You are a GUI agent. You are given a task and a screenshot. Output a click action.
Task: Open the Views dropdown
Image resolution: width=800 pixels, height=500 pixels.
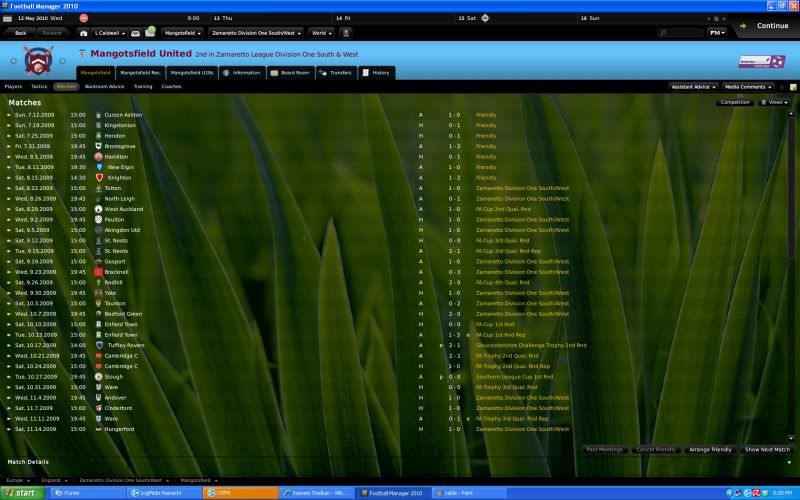[776, 102]
